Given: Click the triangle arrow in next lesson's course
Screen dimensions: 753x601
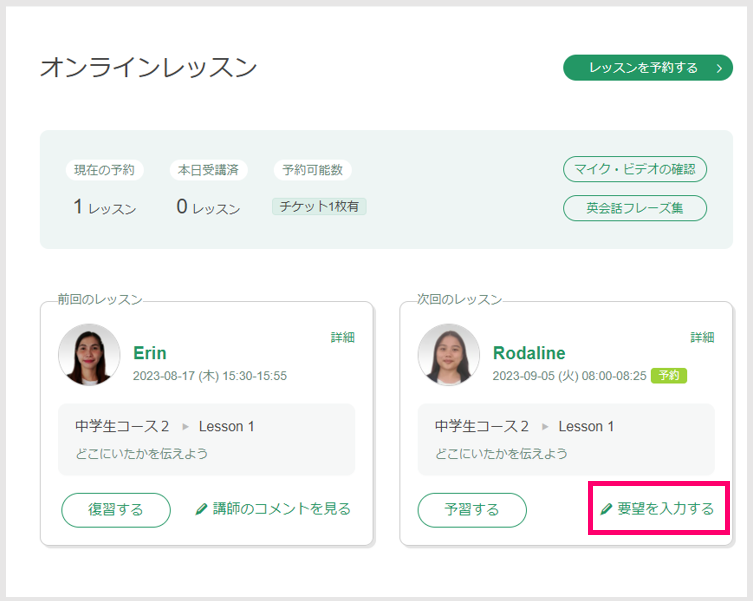Looking at the screenshot, I should pos(545,427).
